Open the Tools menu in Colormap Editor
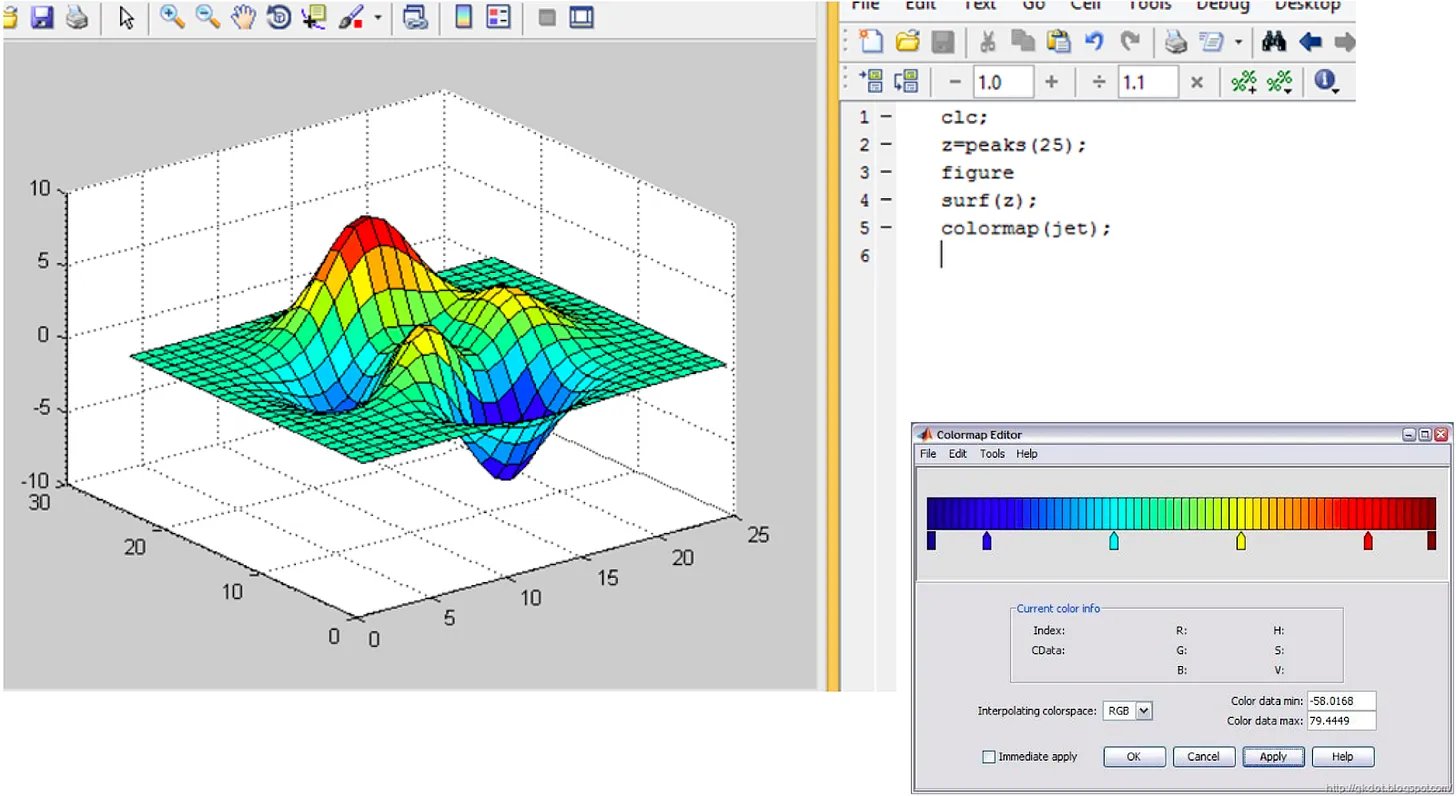The height and width of the screenshot is (796, 1456). (992, 454)
